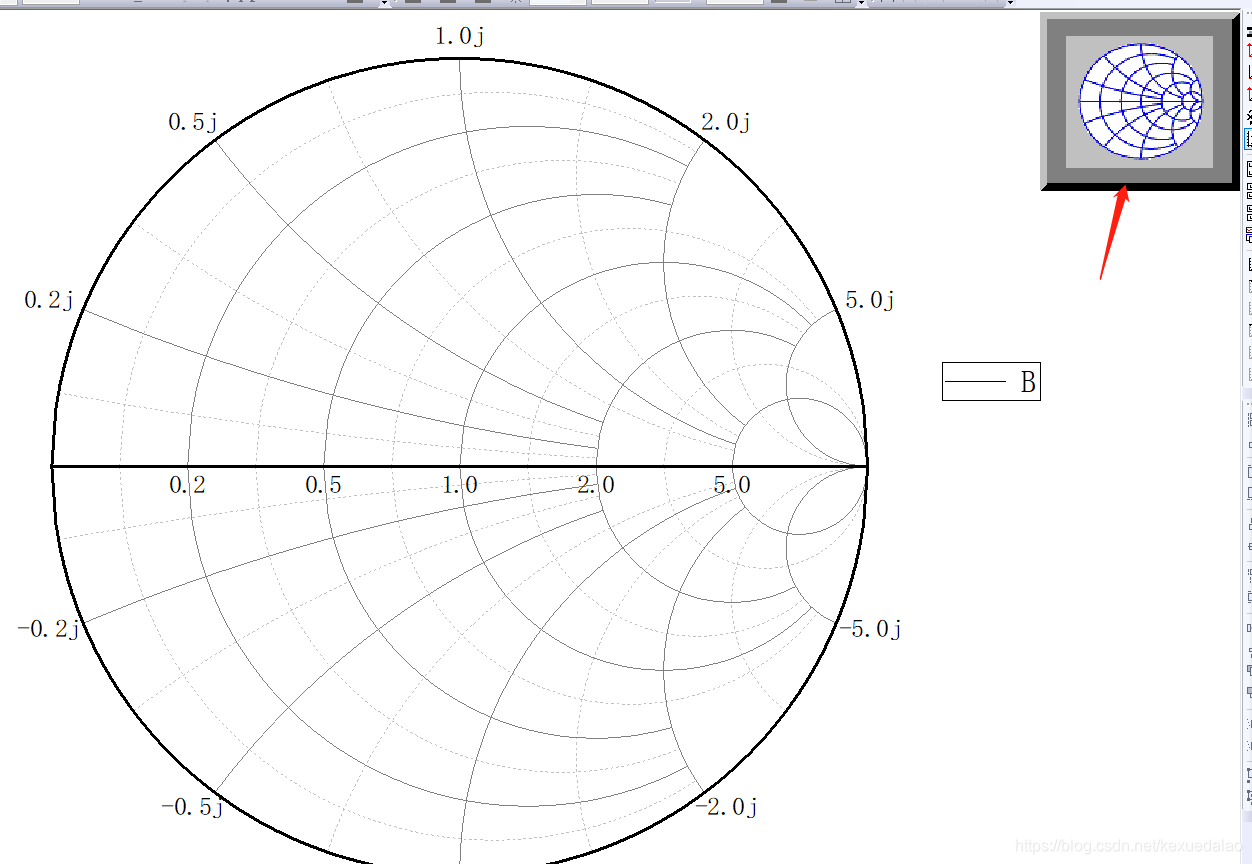Select the horizontal-axis 0.5 resistance label
The width and height of the screenshot is (1252, 864).
click(x=323, y=485)
